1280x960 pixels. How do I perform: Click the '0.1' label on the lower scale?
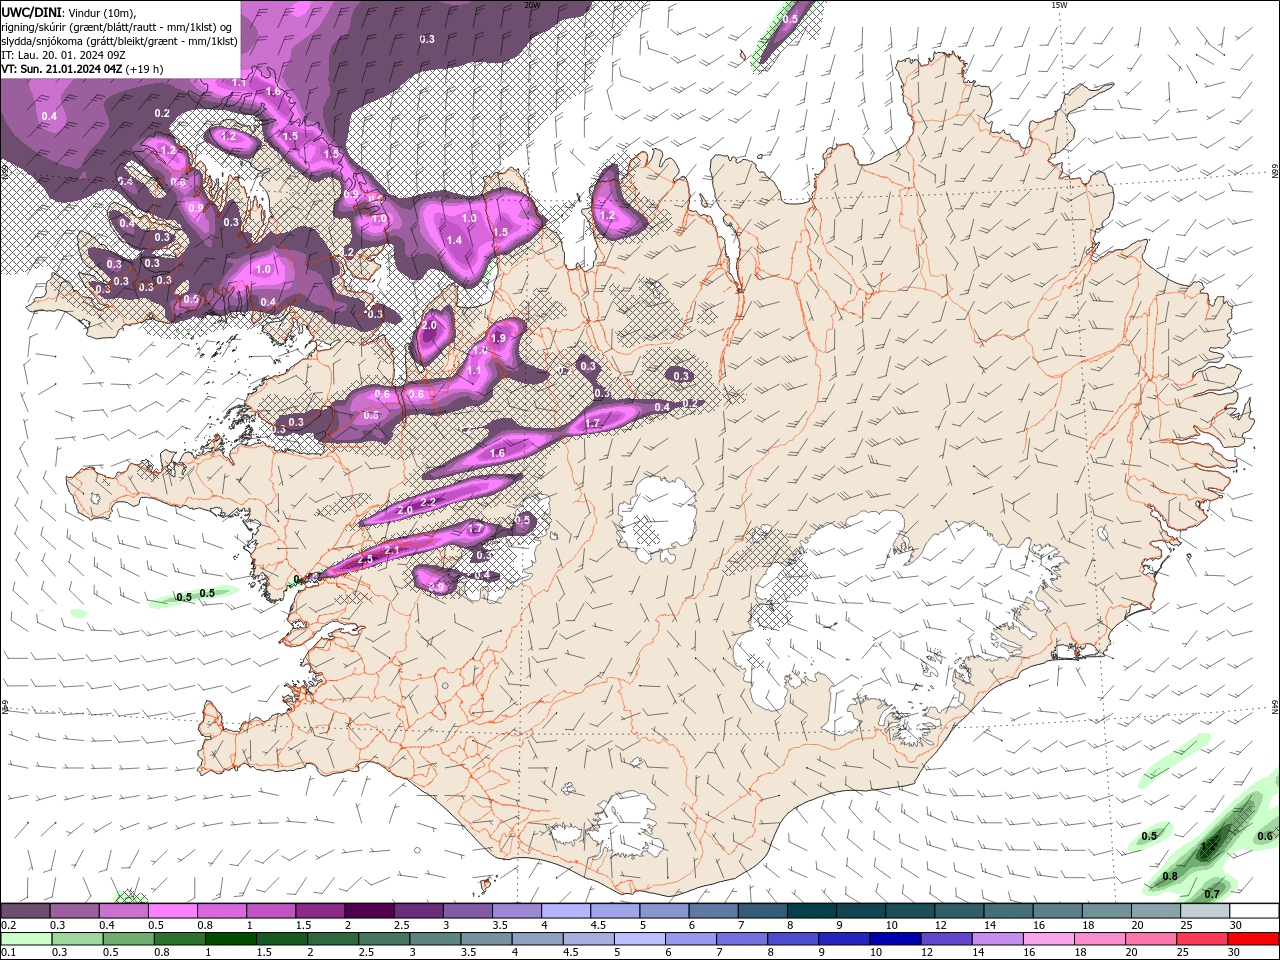pyautogui.click(x=8, y=953)
